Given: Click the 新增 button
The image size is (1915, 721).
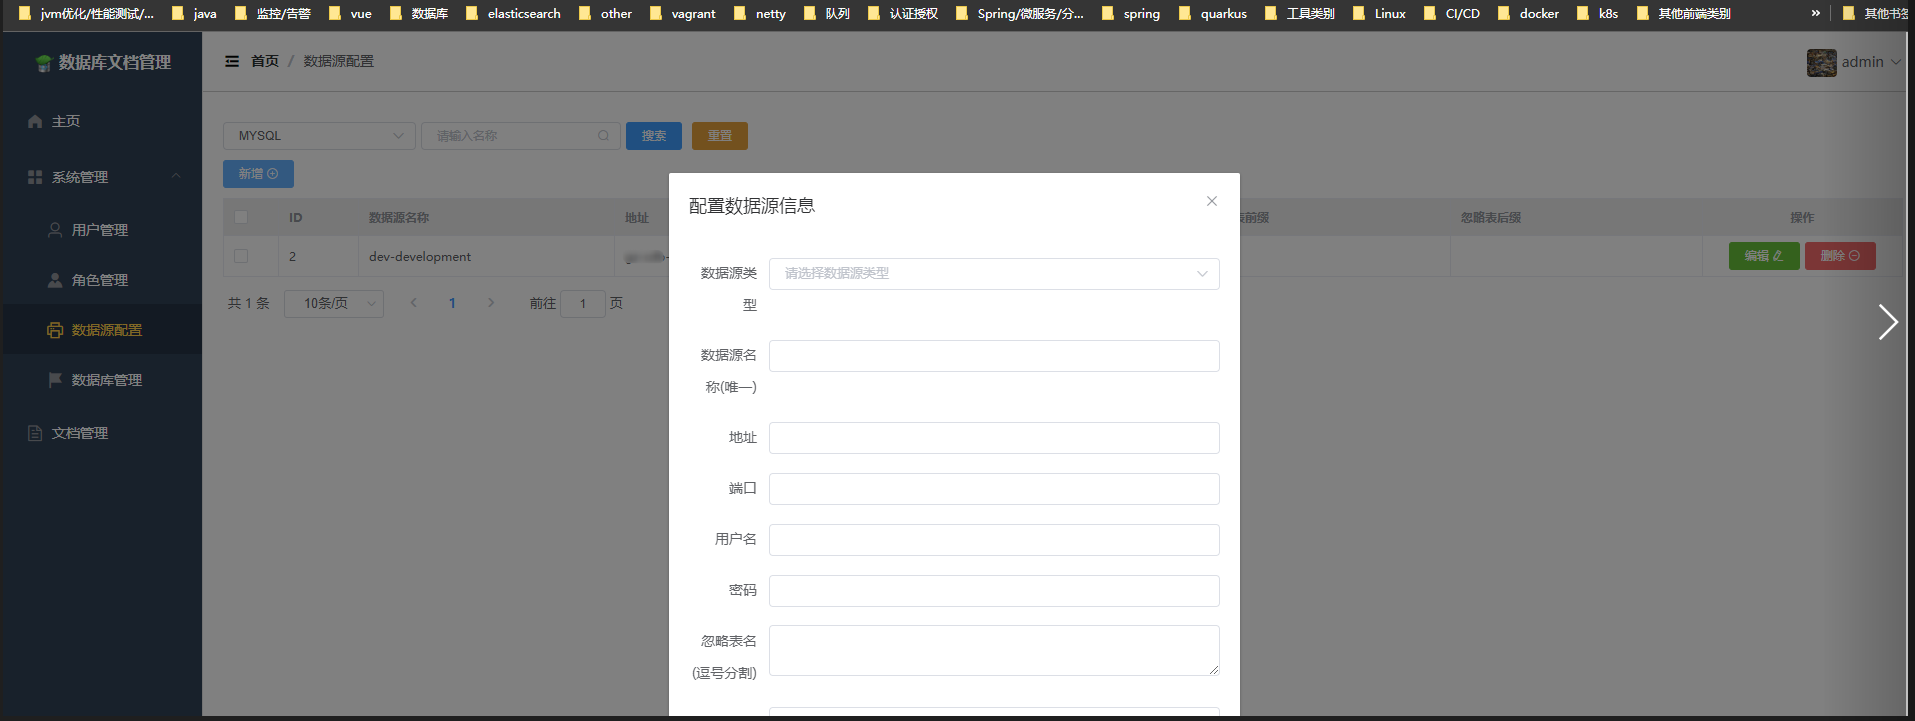Looking at the screenshot, I should (x=258, y=174).
